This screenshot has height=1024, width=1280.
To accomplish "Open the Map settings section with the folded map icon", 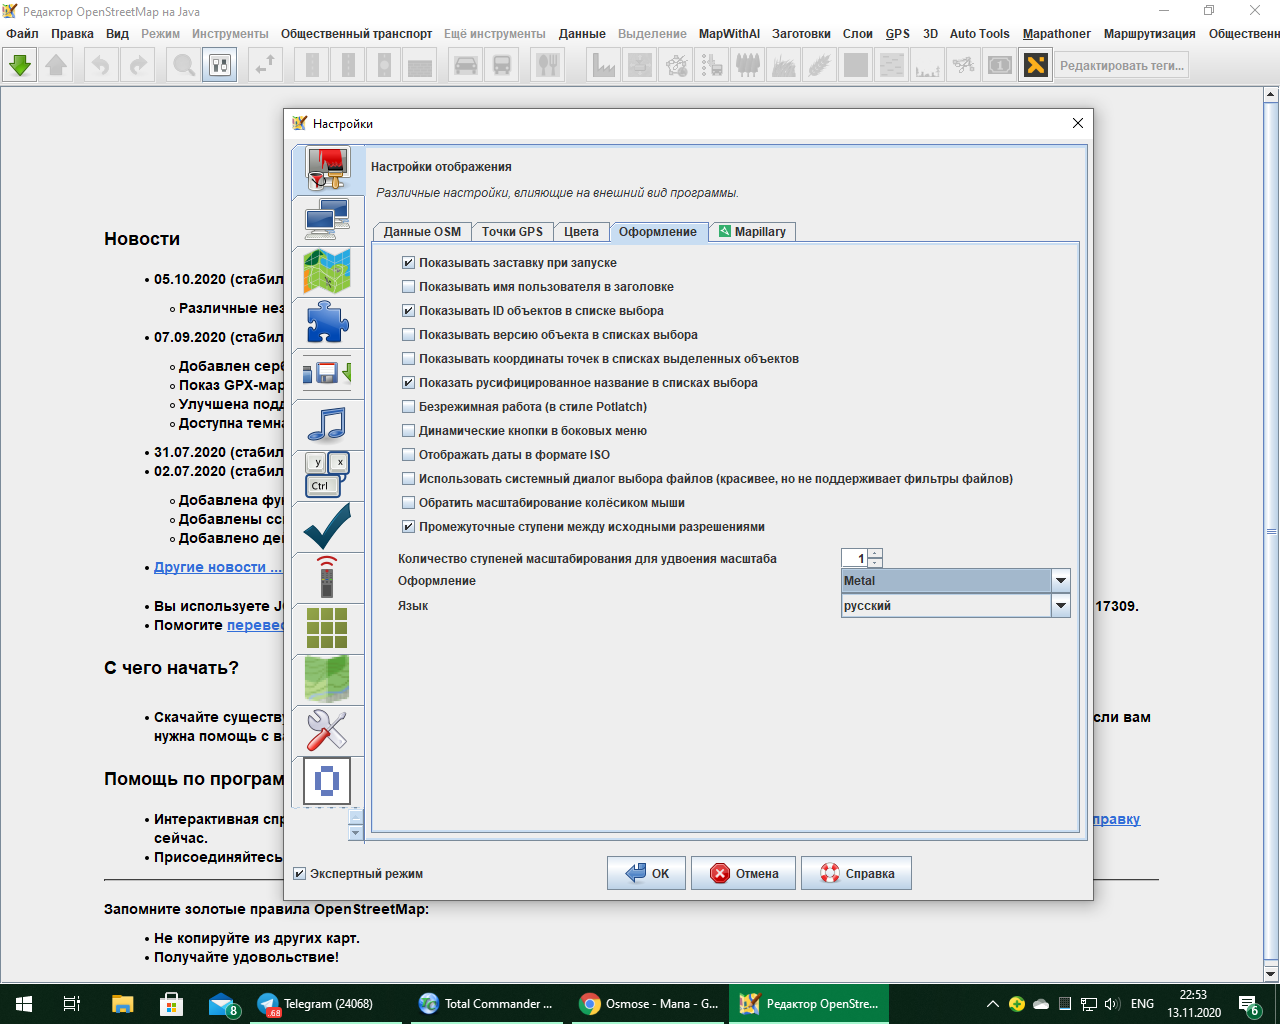I will click(x=327, y=271).
